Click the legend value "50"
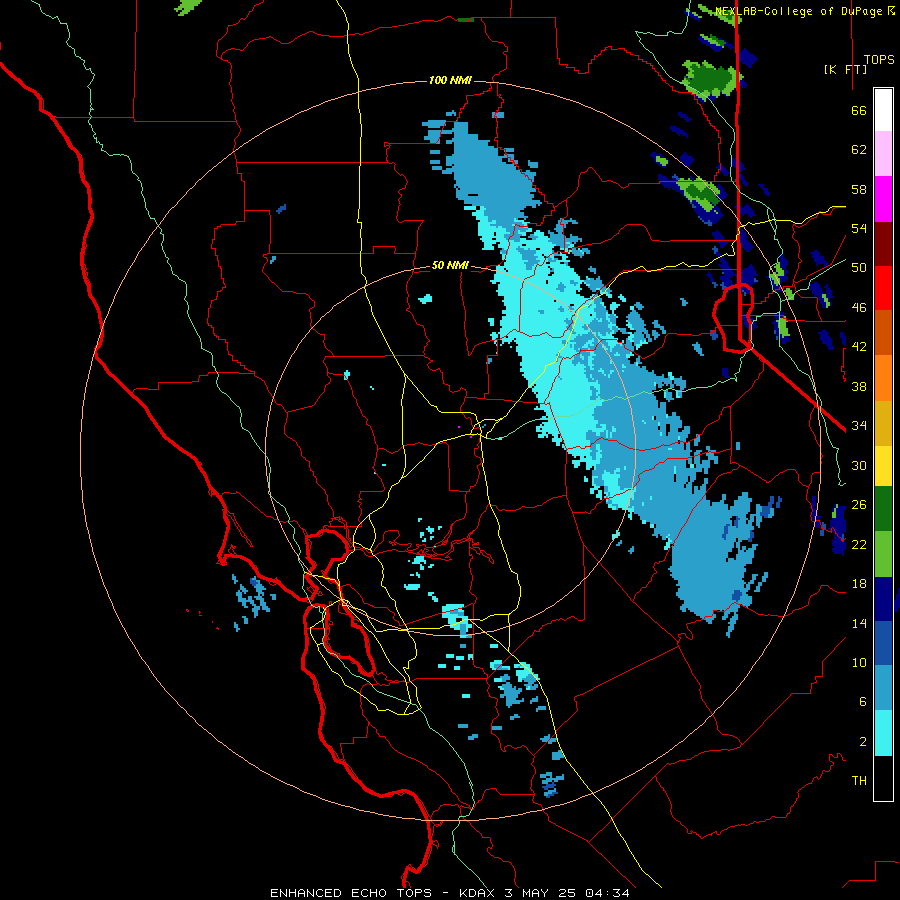 [x=859, y=268]
